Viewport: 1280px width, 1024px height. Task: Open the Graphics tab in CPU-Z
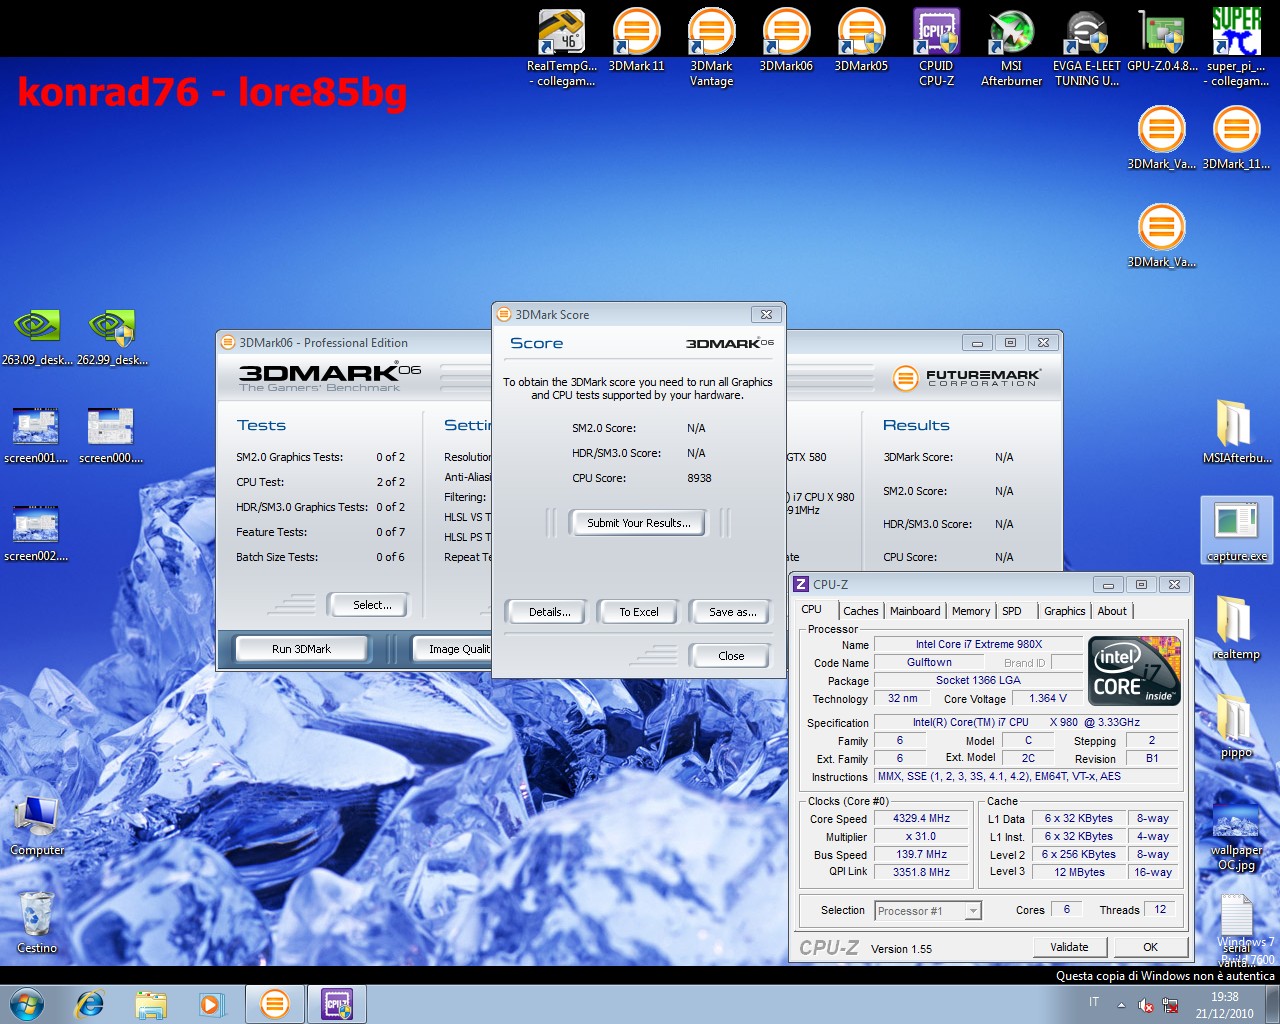pyautogui.click(x=1064, y=611)
